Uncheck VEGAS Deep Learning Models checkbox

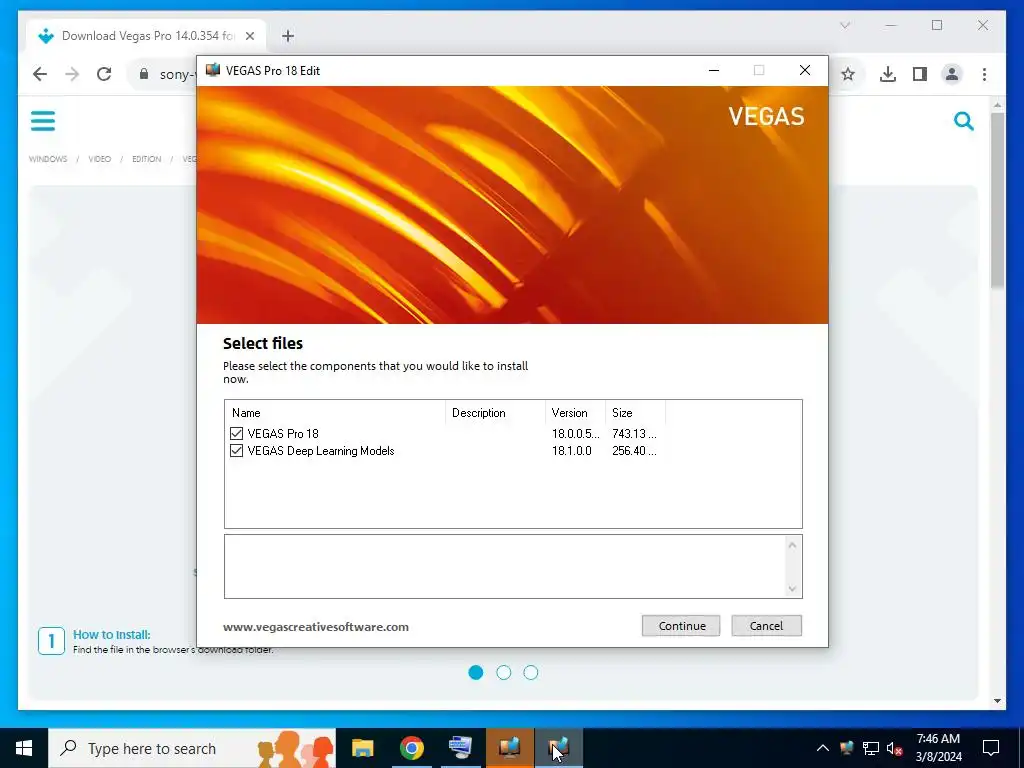pos(236,451)
